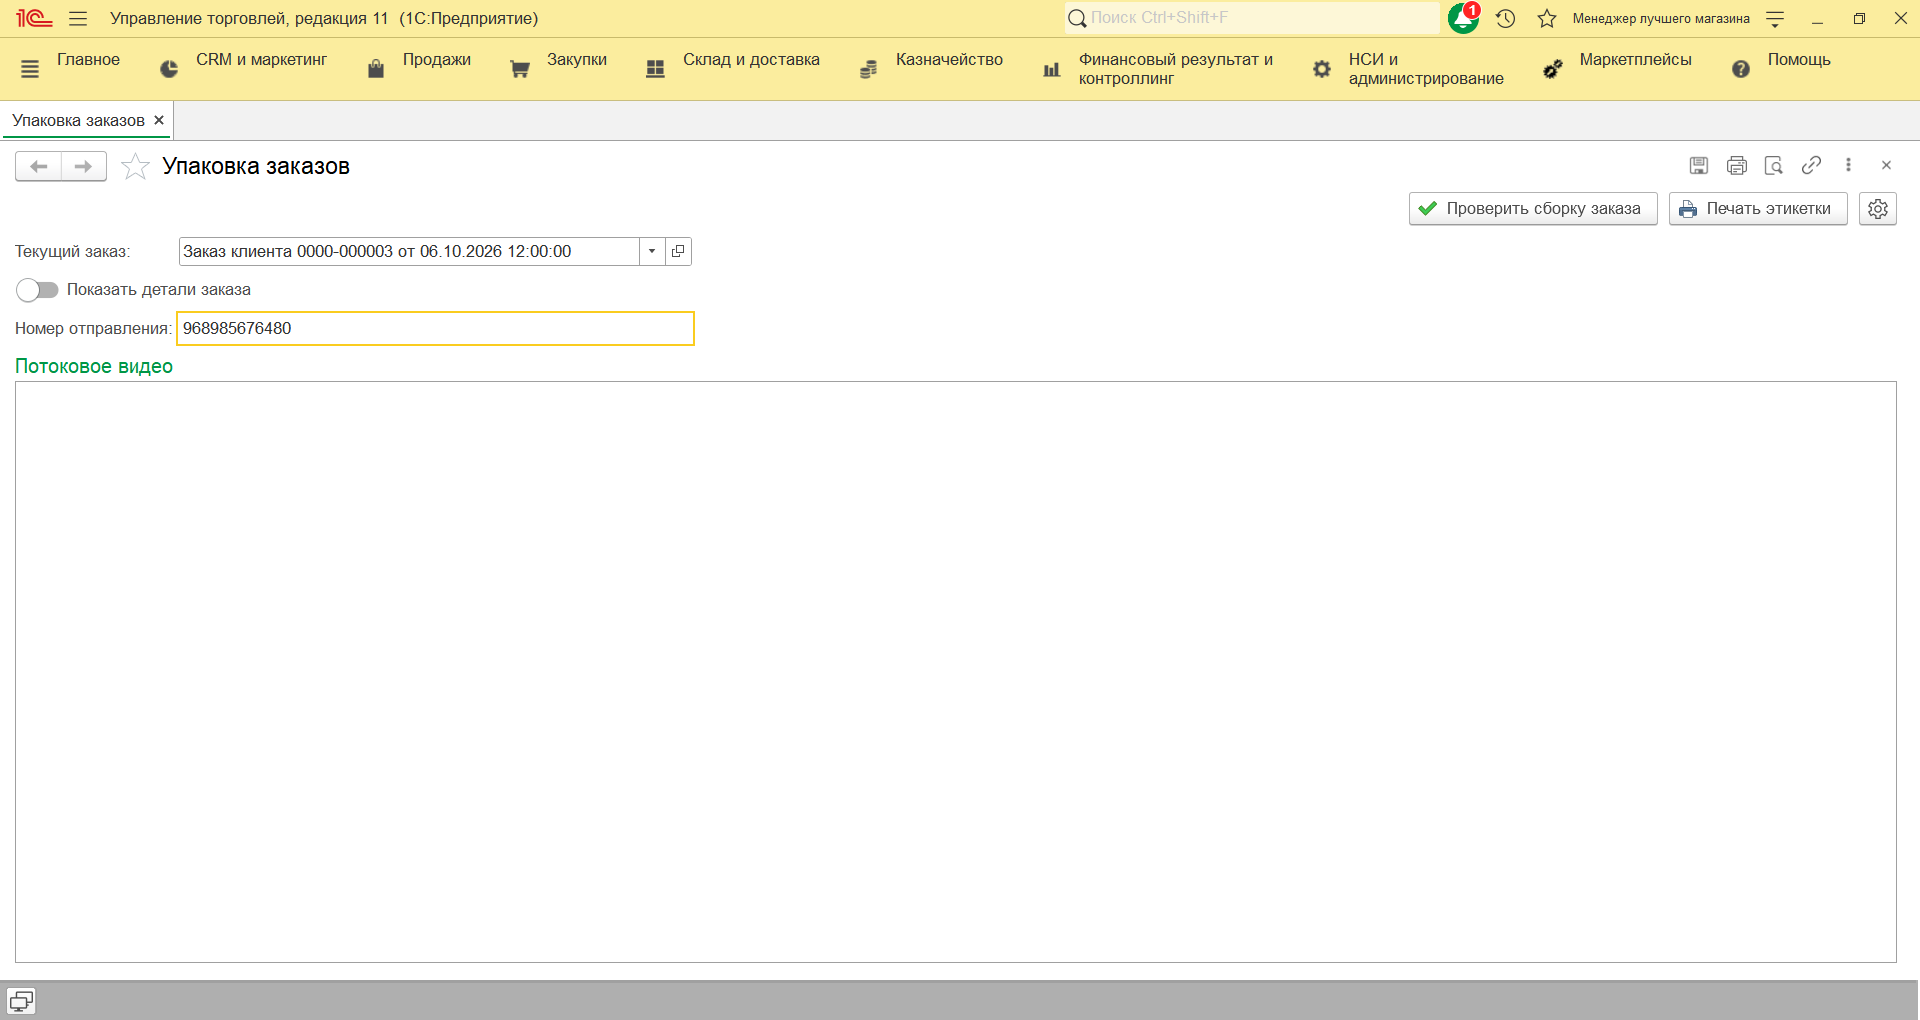
Task: Open the service settings menu beside user name
Action: [x=1775, y=18]
